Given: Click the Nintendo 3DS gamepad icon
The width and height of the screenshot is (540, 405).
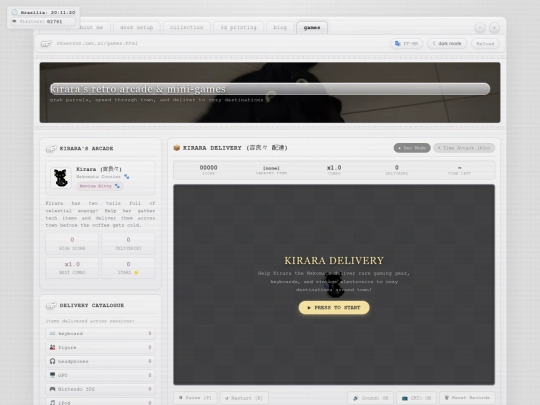Looking at the screenshot, I should (x=52, y=389).
